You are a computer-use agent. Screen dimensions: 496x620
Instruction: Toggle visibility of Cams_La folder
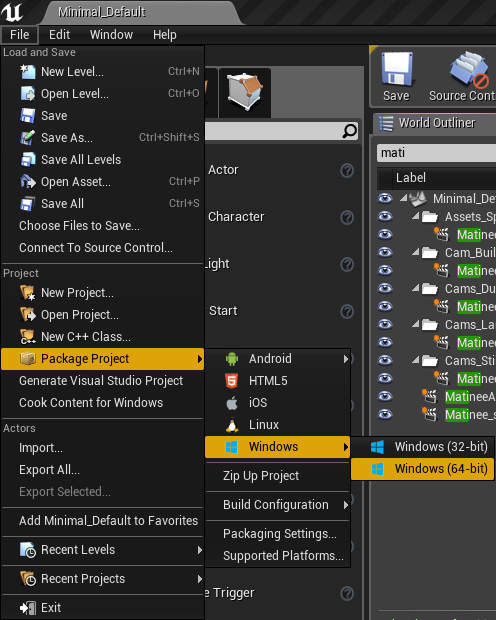(385, 324)
